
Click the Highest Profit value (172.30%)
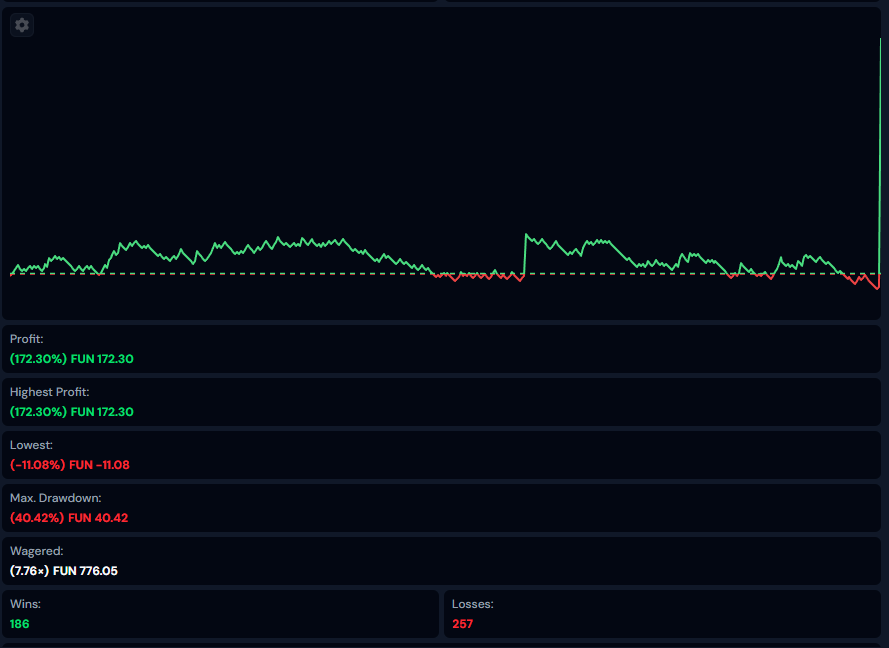click(38, 411)
